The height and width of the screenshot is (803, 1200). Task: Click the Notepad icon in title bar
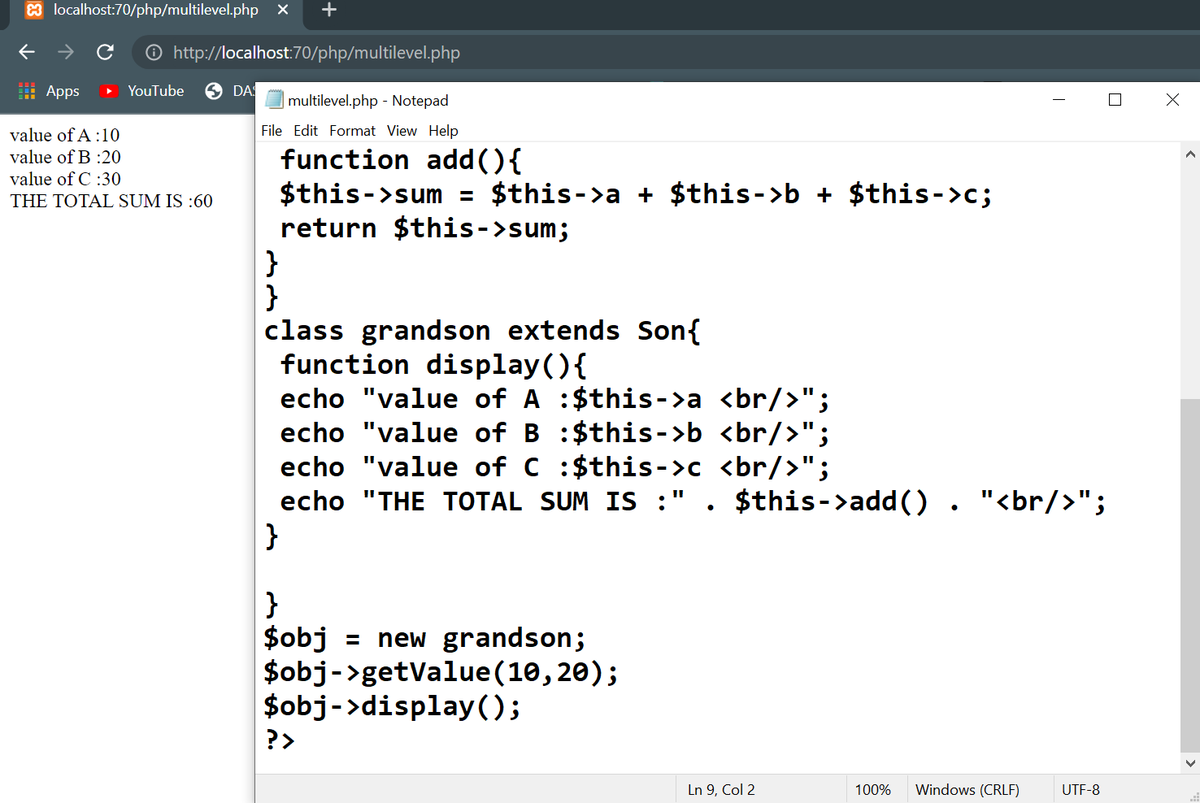click(273, 100)
